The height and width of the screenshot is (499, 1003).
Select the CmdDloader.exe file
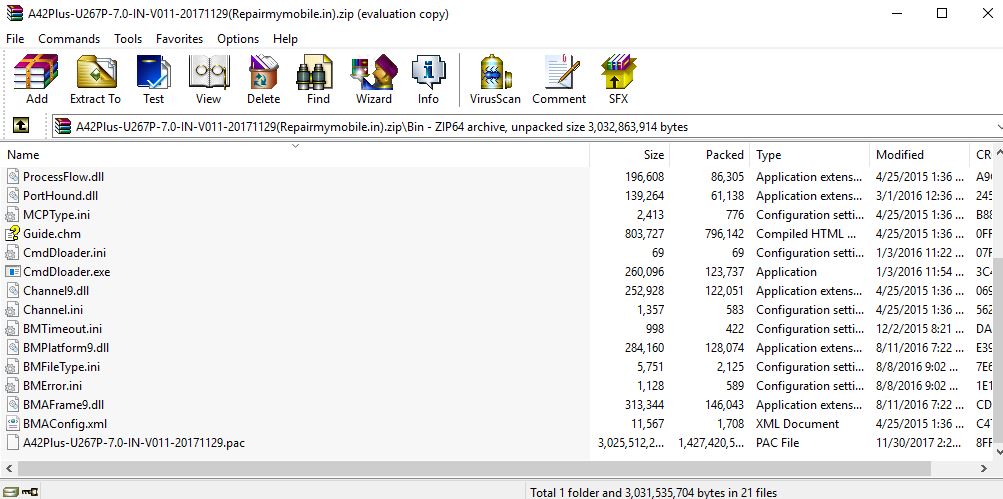click(66, 272)
